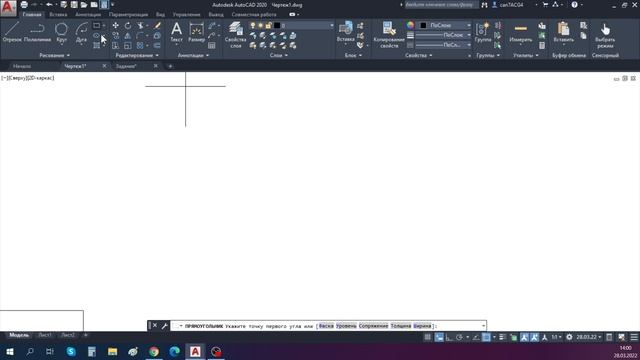Toggle layer freeze sun icon

tap(260, 25)
